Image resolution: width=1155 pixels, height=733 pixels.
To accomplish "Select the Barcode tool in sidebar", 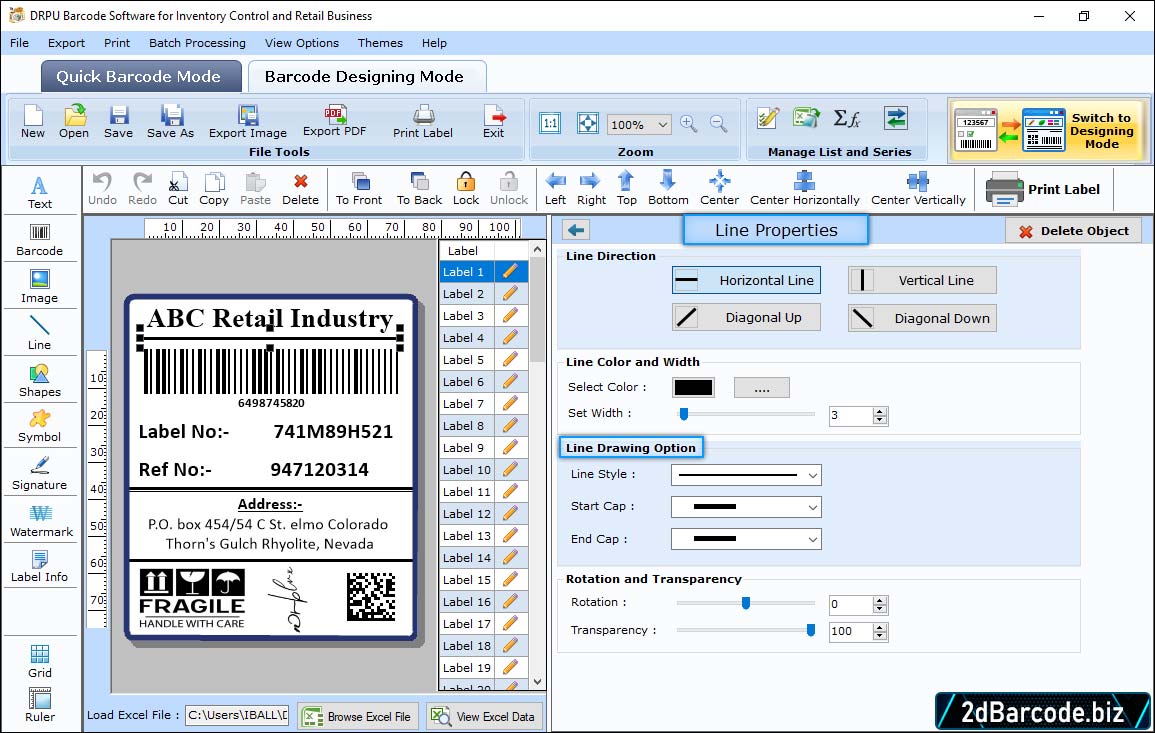I will click(x=40, y=240).
